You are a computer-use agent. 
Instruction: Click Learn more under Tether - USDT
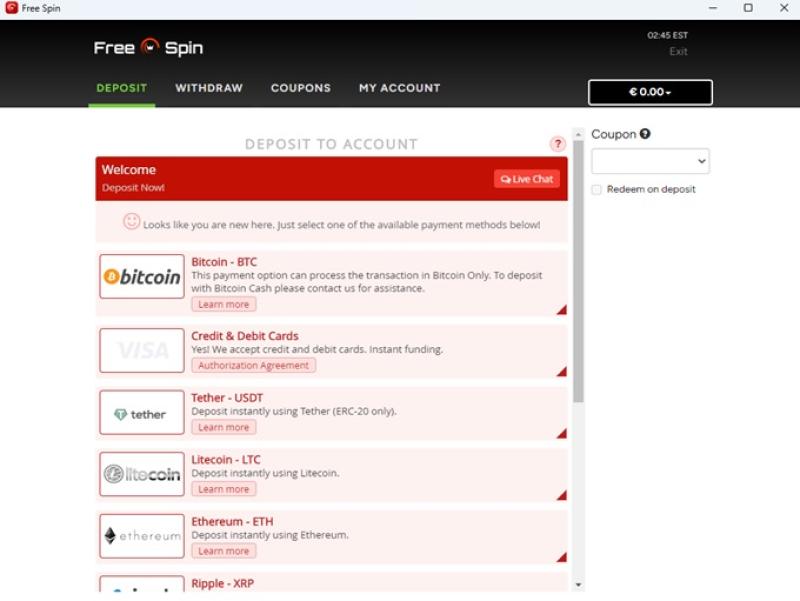(x=223, y=427)
